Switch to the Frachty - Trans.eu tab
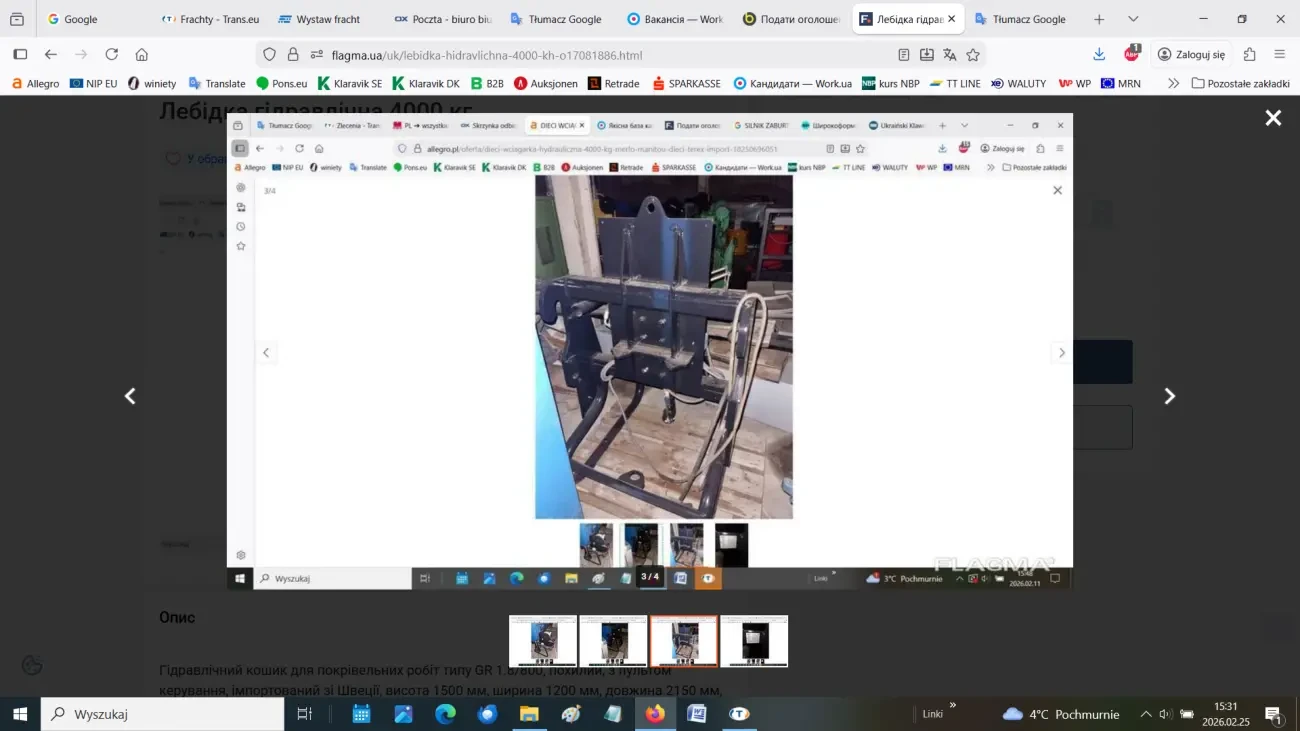Screen dimensions: 1300x731 (210, 19)
